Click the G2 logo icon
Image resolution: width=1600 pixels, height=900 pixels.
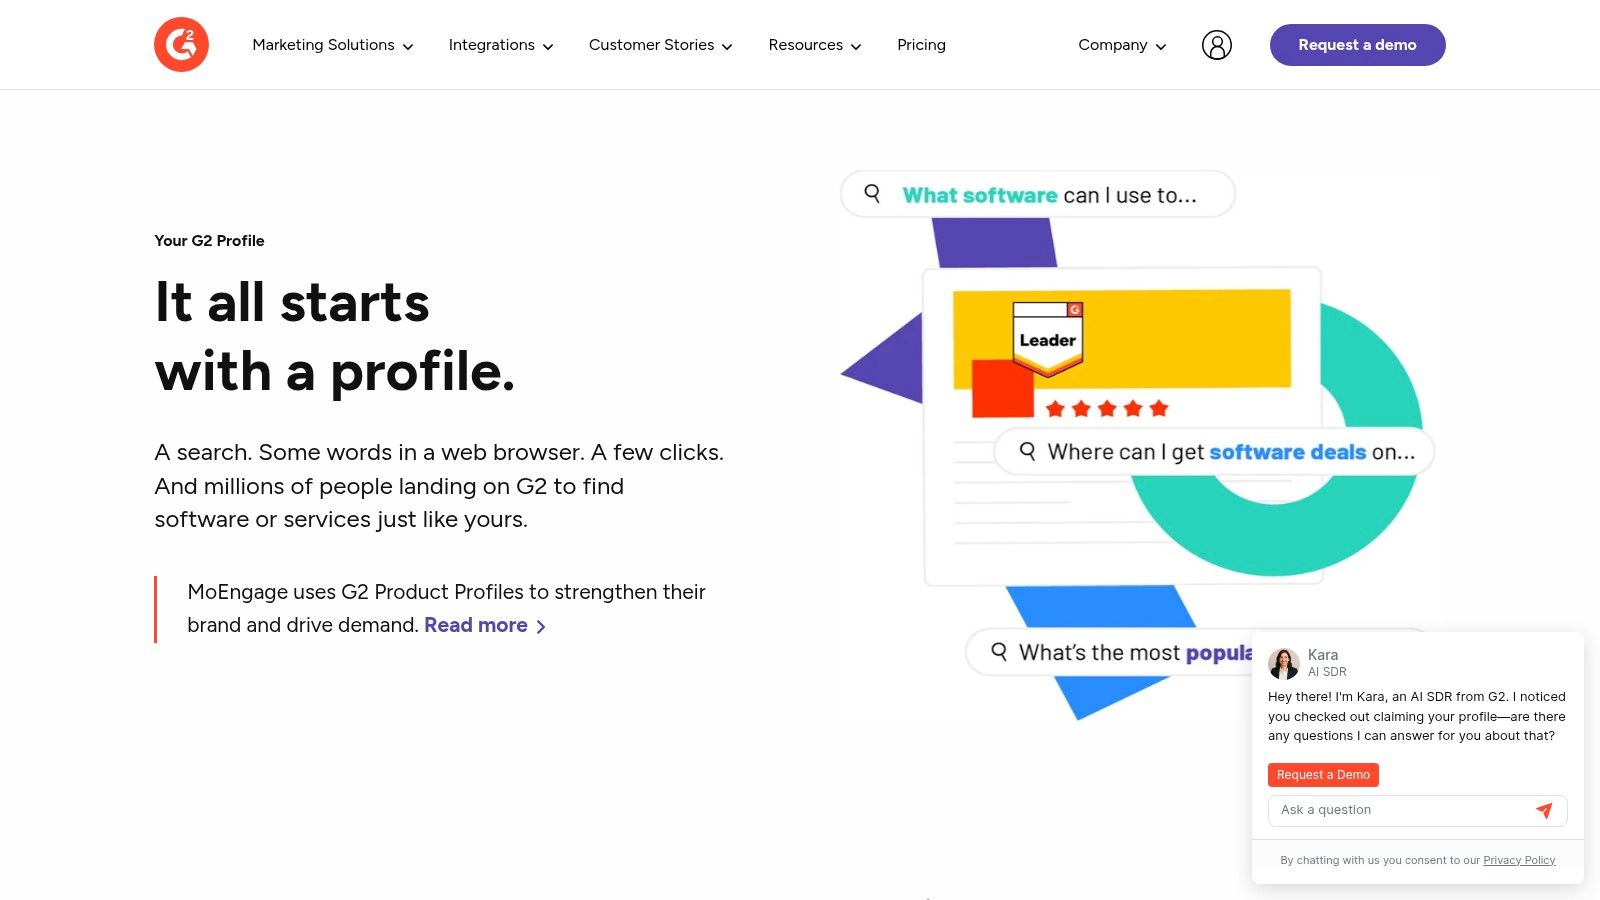pyautogui.click(x=181, y=45)
